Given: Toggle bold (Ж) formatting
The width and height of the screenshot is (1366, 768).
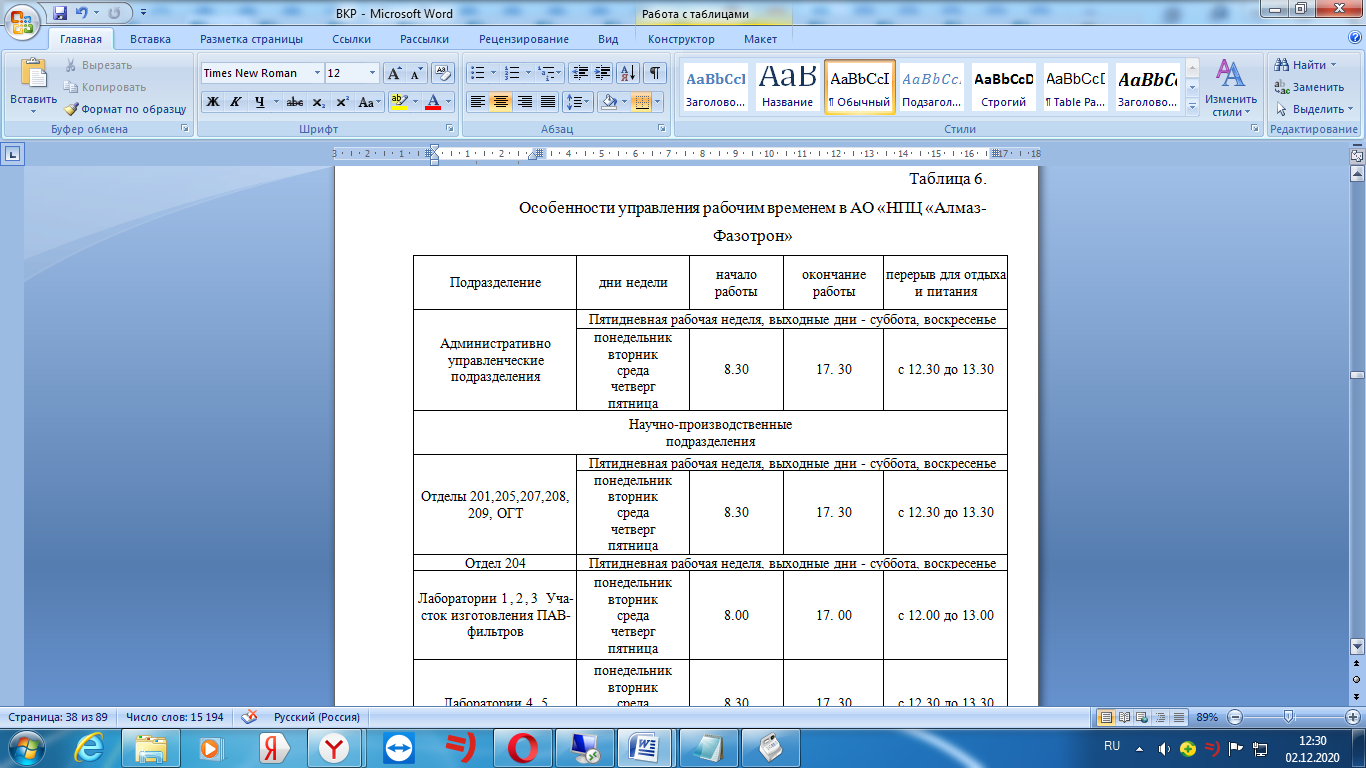Looking at the screenshot, I should tap(212, 102).
